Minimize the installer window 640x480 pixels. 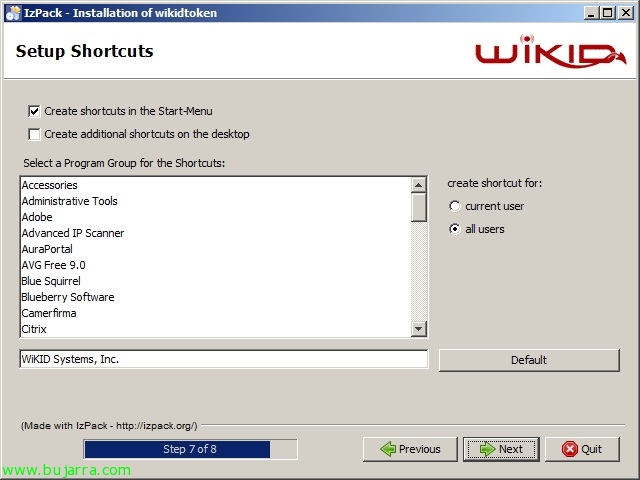tap(591, 13)
